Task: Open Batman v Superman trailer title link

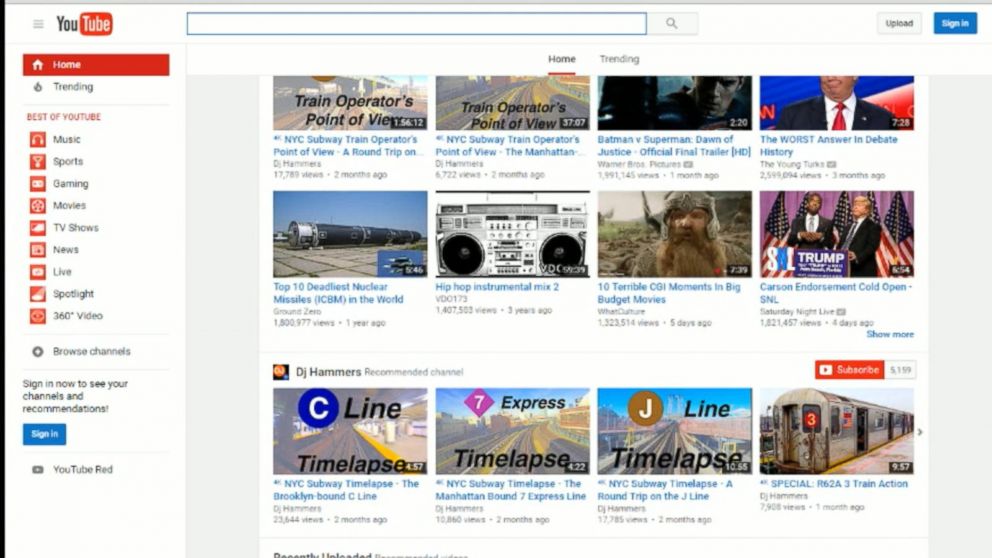Action: tap(674, 146)
